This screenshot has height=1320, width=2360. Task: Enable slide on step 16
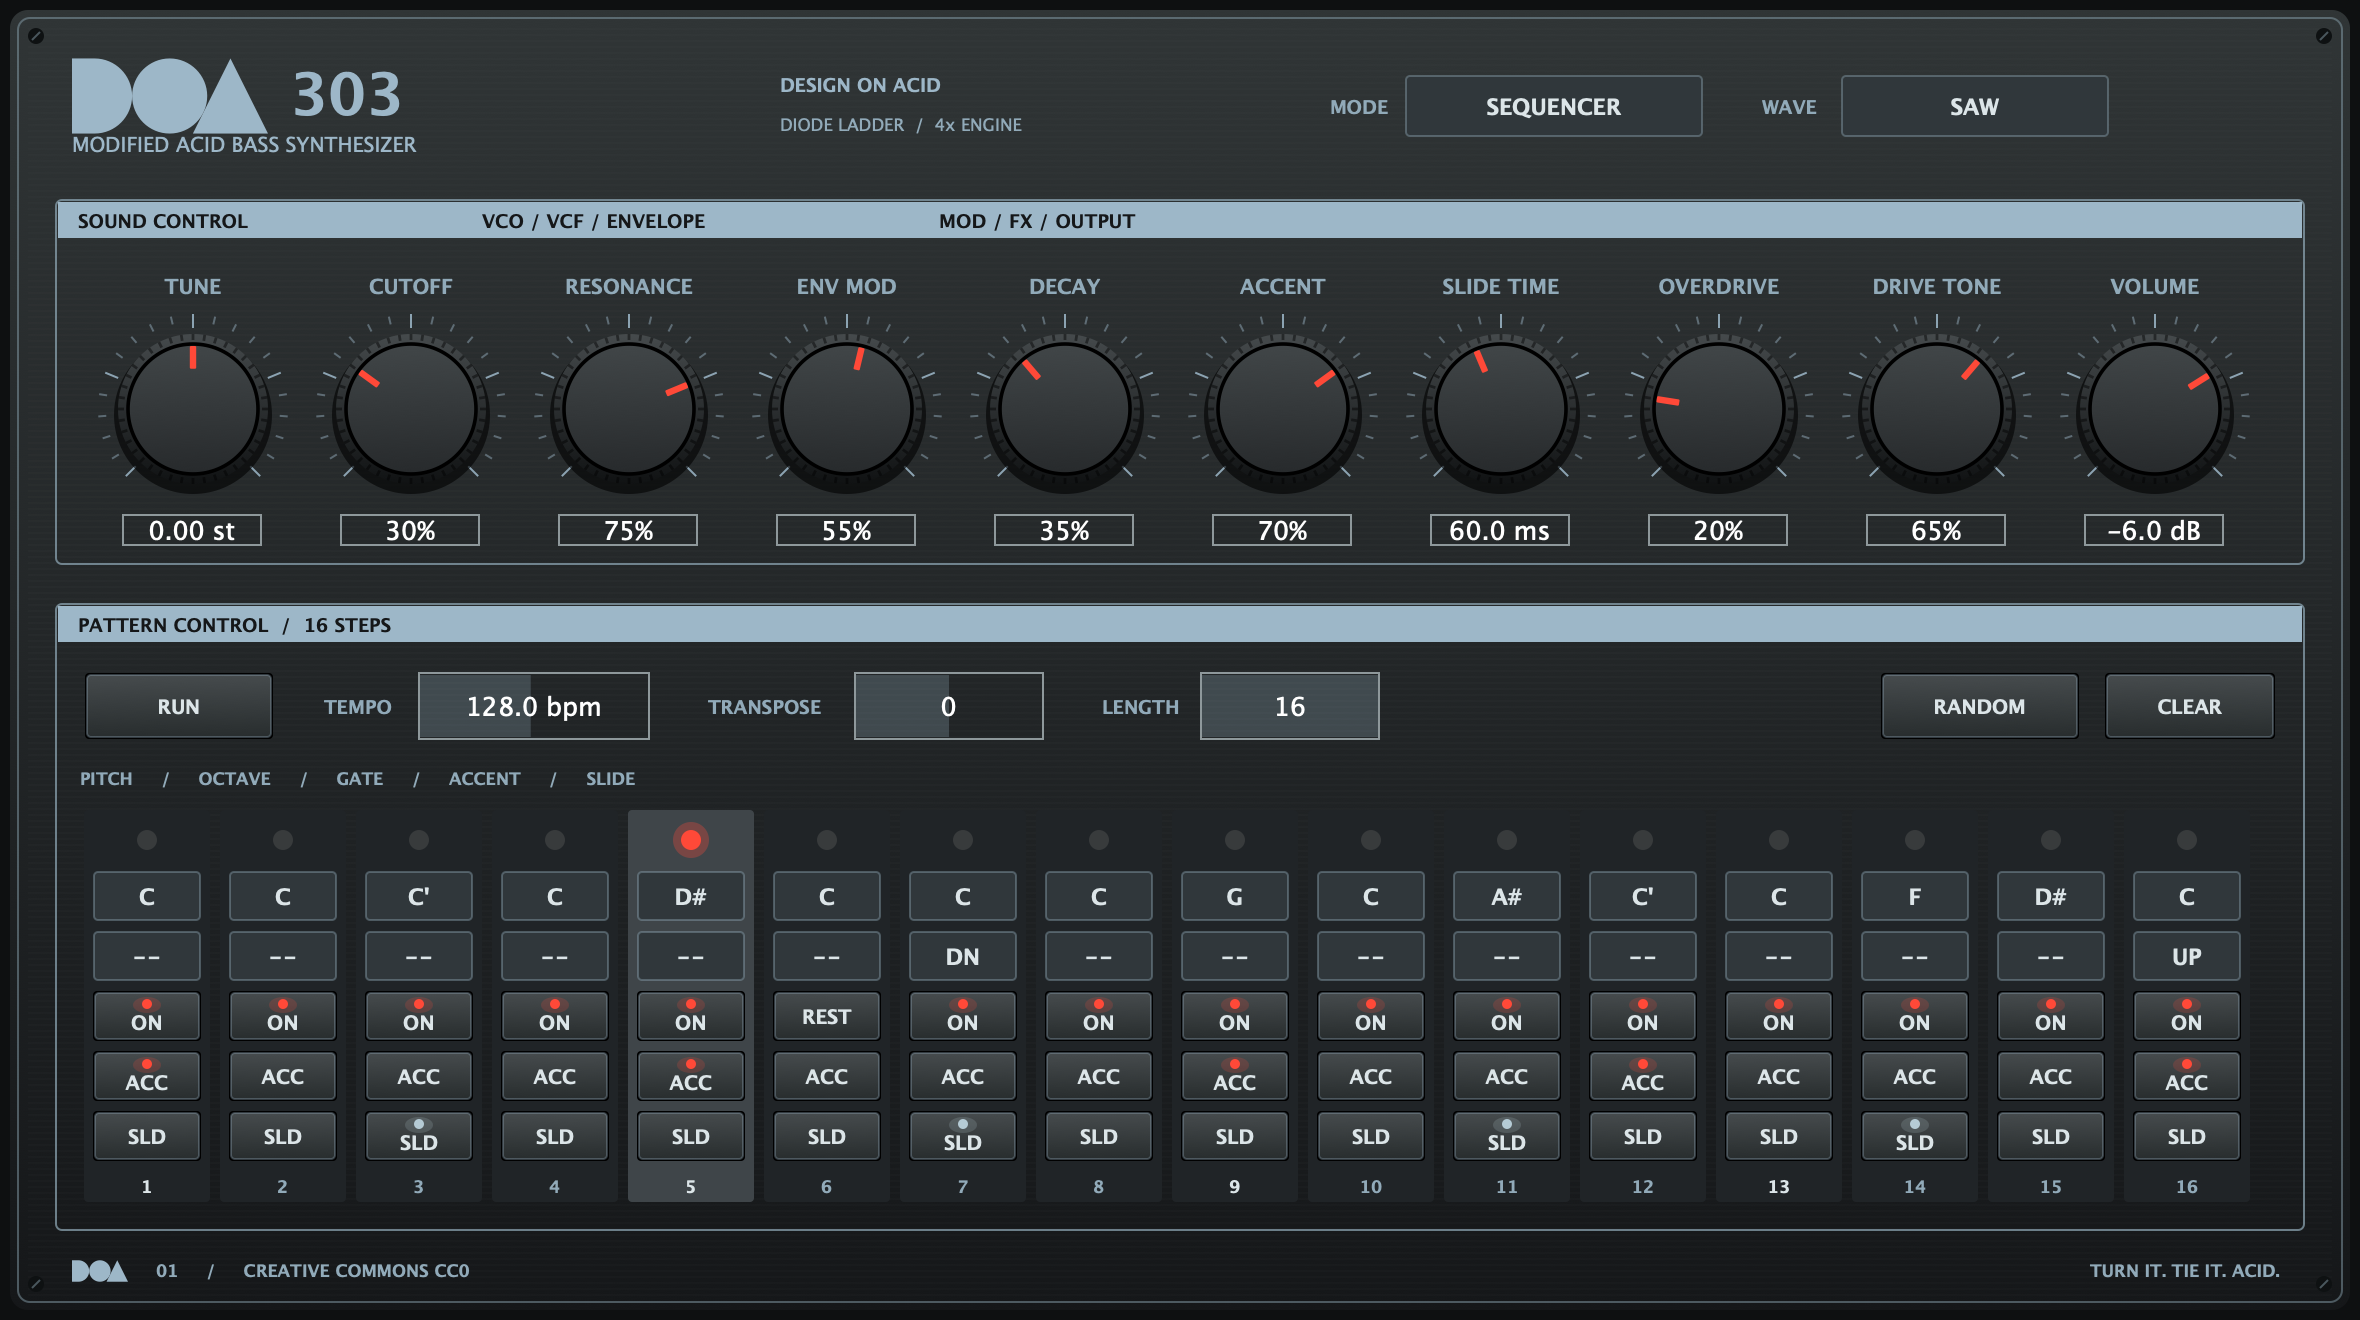[x=2187, y=1136]
